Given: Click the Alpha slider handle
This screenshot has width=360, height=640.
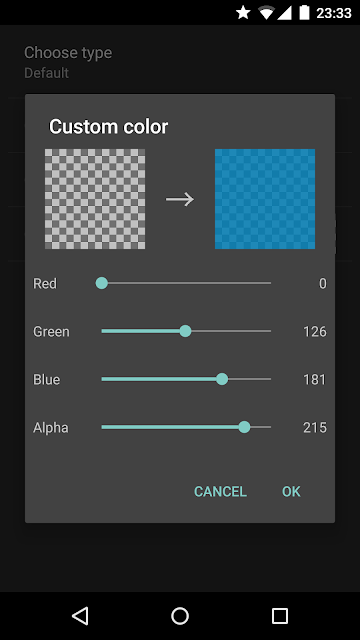Looking at the screenshot, I should [244, 427].
